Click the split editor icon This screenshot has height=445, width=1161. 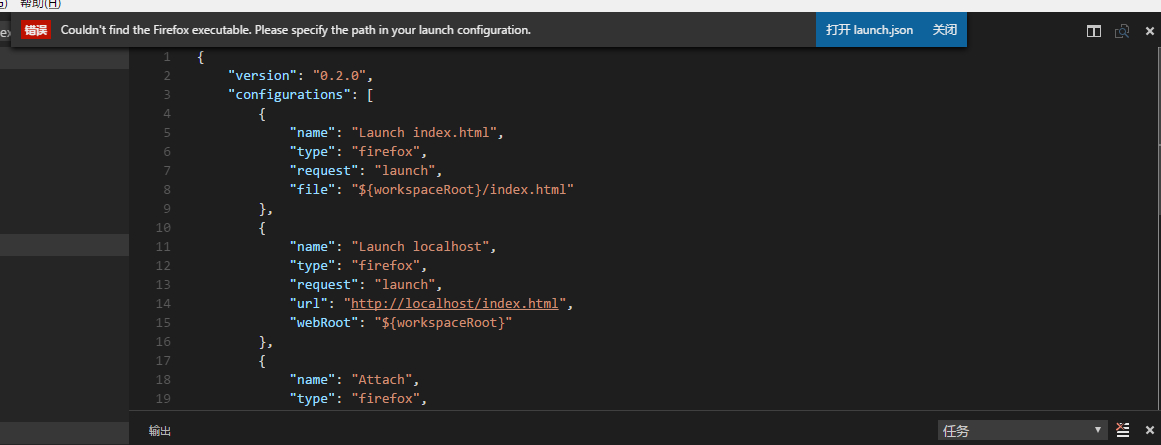(x=1094, y=31)
